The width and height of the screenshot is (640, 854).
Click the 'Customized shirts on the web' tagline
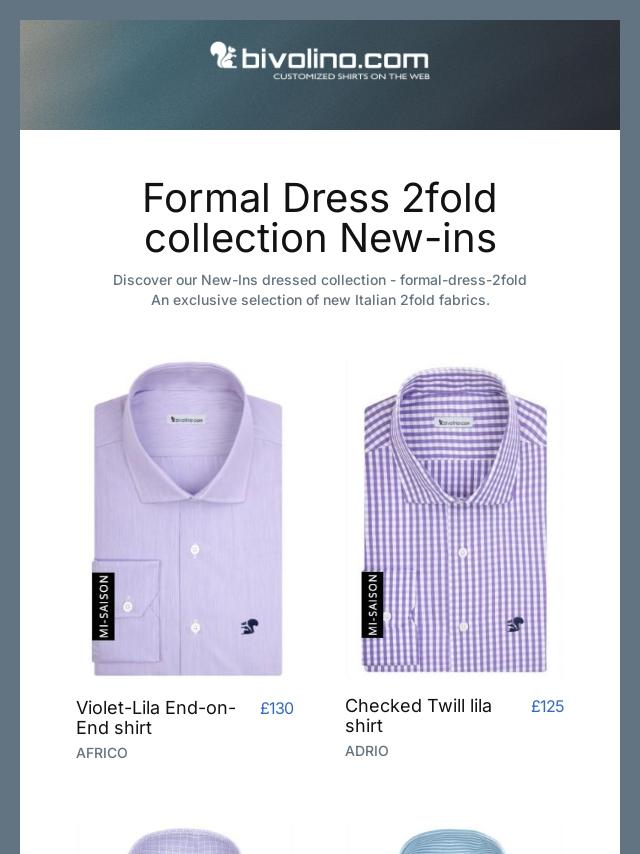351,76
